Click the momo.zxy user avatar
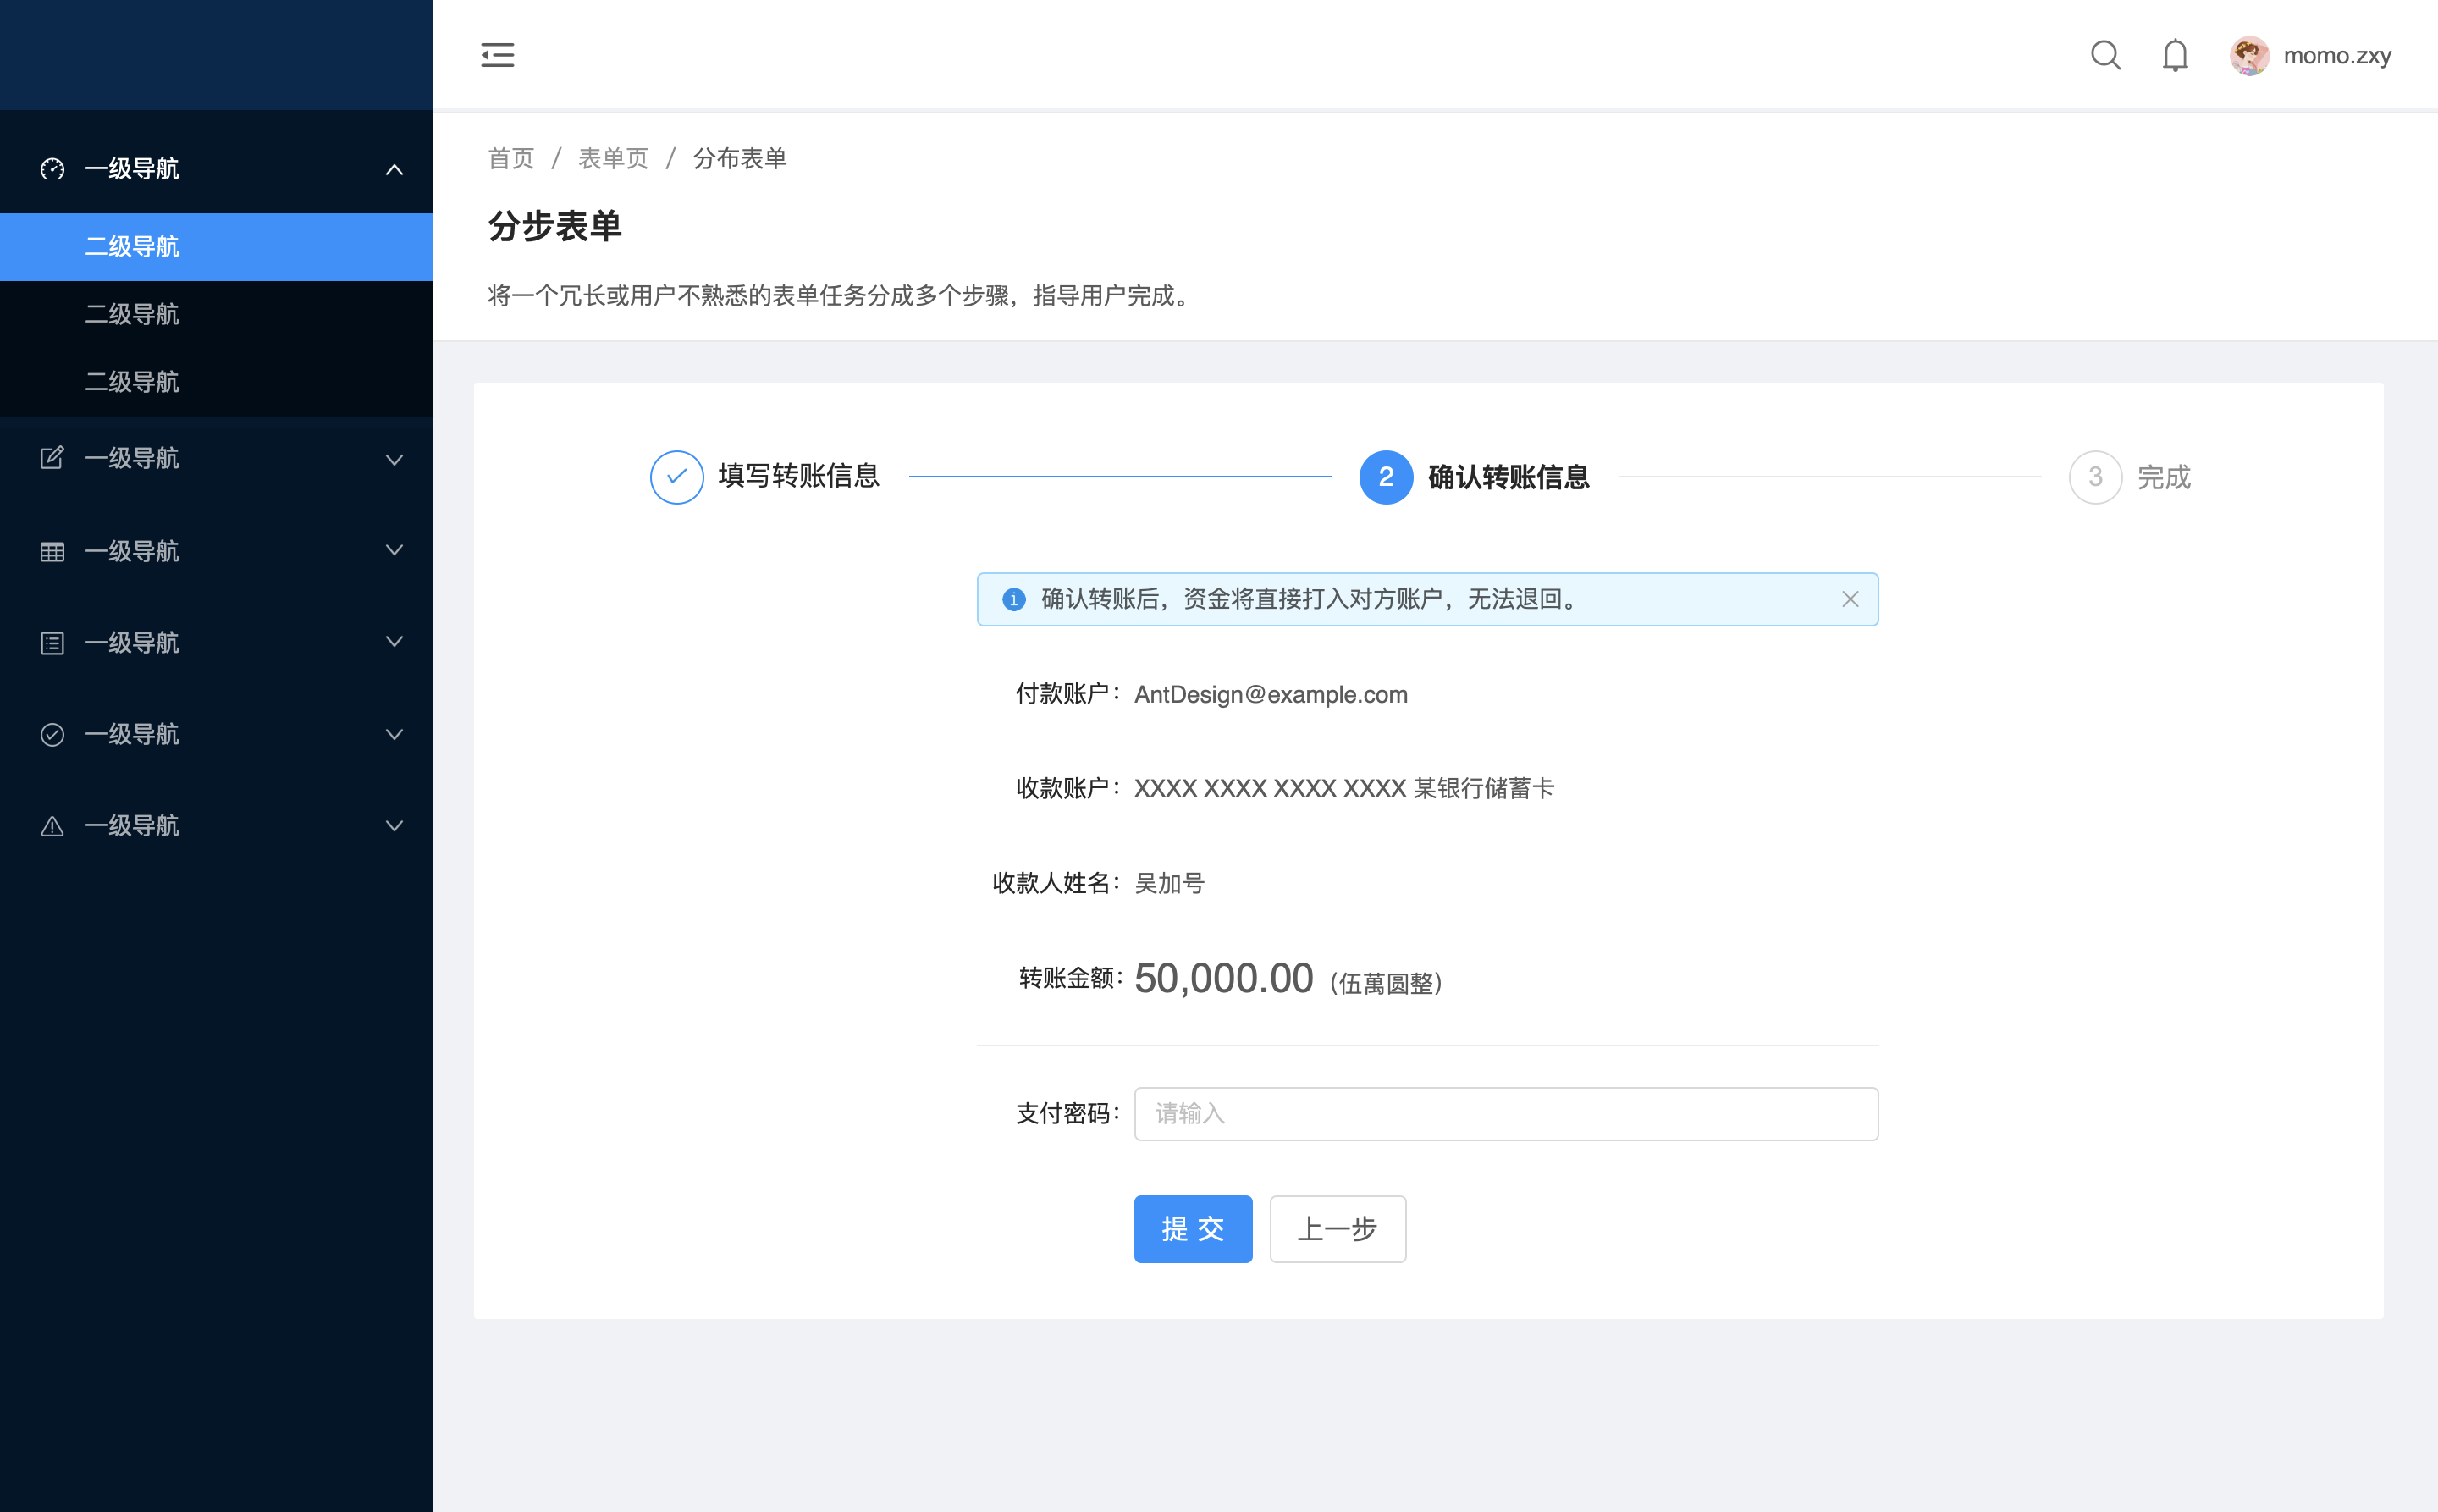This screenshot has width=2438, height=1512. (x=2249, y=56)
